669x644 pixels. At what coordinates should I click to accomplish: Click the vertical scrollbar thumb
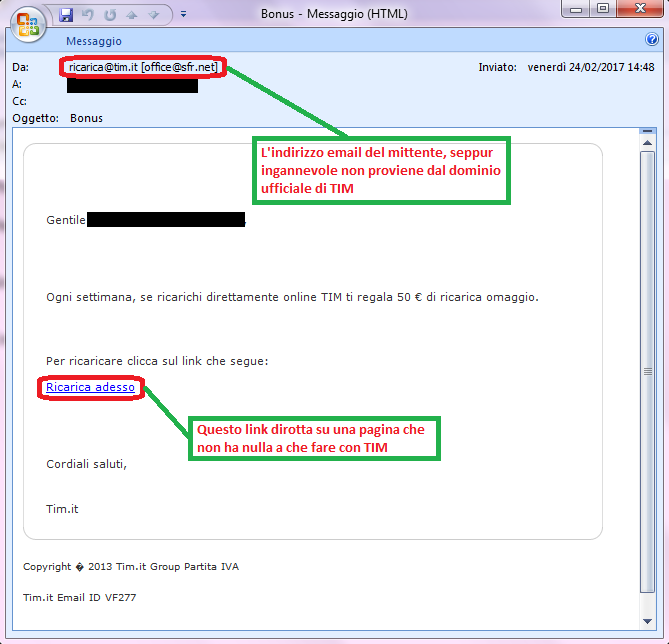coord(647,372)
